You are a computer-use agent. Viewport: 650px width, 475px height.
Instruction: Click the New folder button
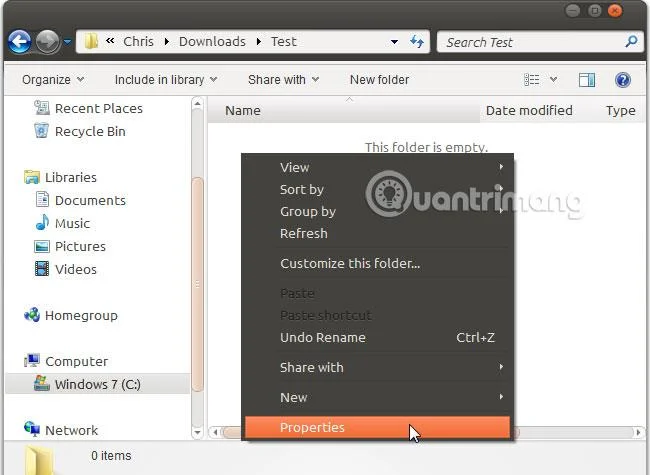tap(379, 80)
